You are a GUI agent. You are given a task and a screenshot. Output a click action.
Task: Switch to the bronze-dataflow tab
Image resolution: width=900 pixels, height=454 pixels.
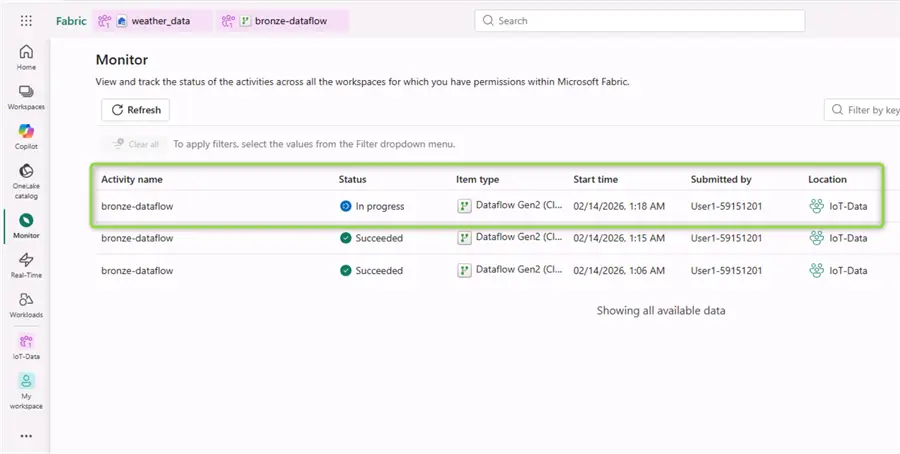pos(282,21)
